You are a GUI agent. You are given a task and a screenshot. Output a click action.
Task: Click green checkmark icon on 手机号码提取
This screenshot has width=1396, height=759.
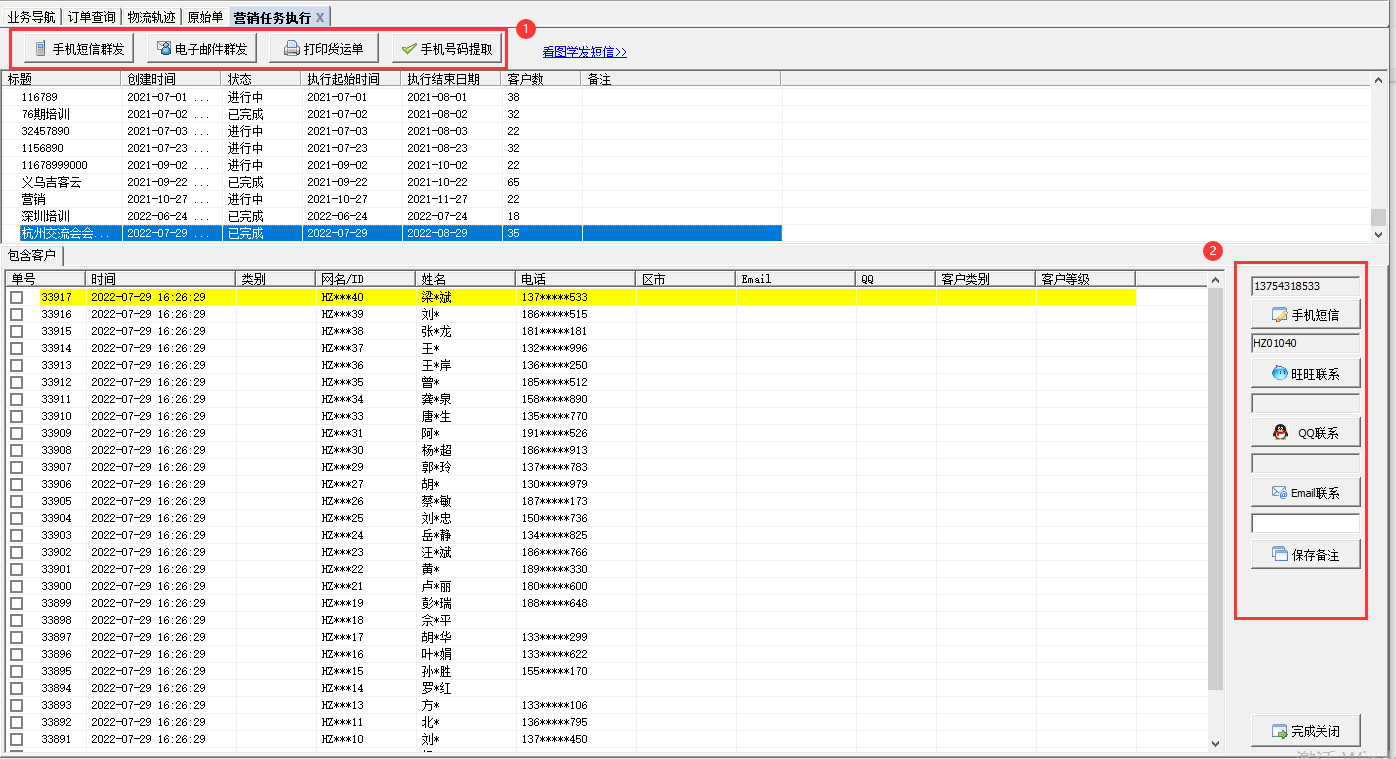pyautogui.click(x=409, y=49)
